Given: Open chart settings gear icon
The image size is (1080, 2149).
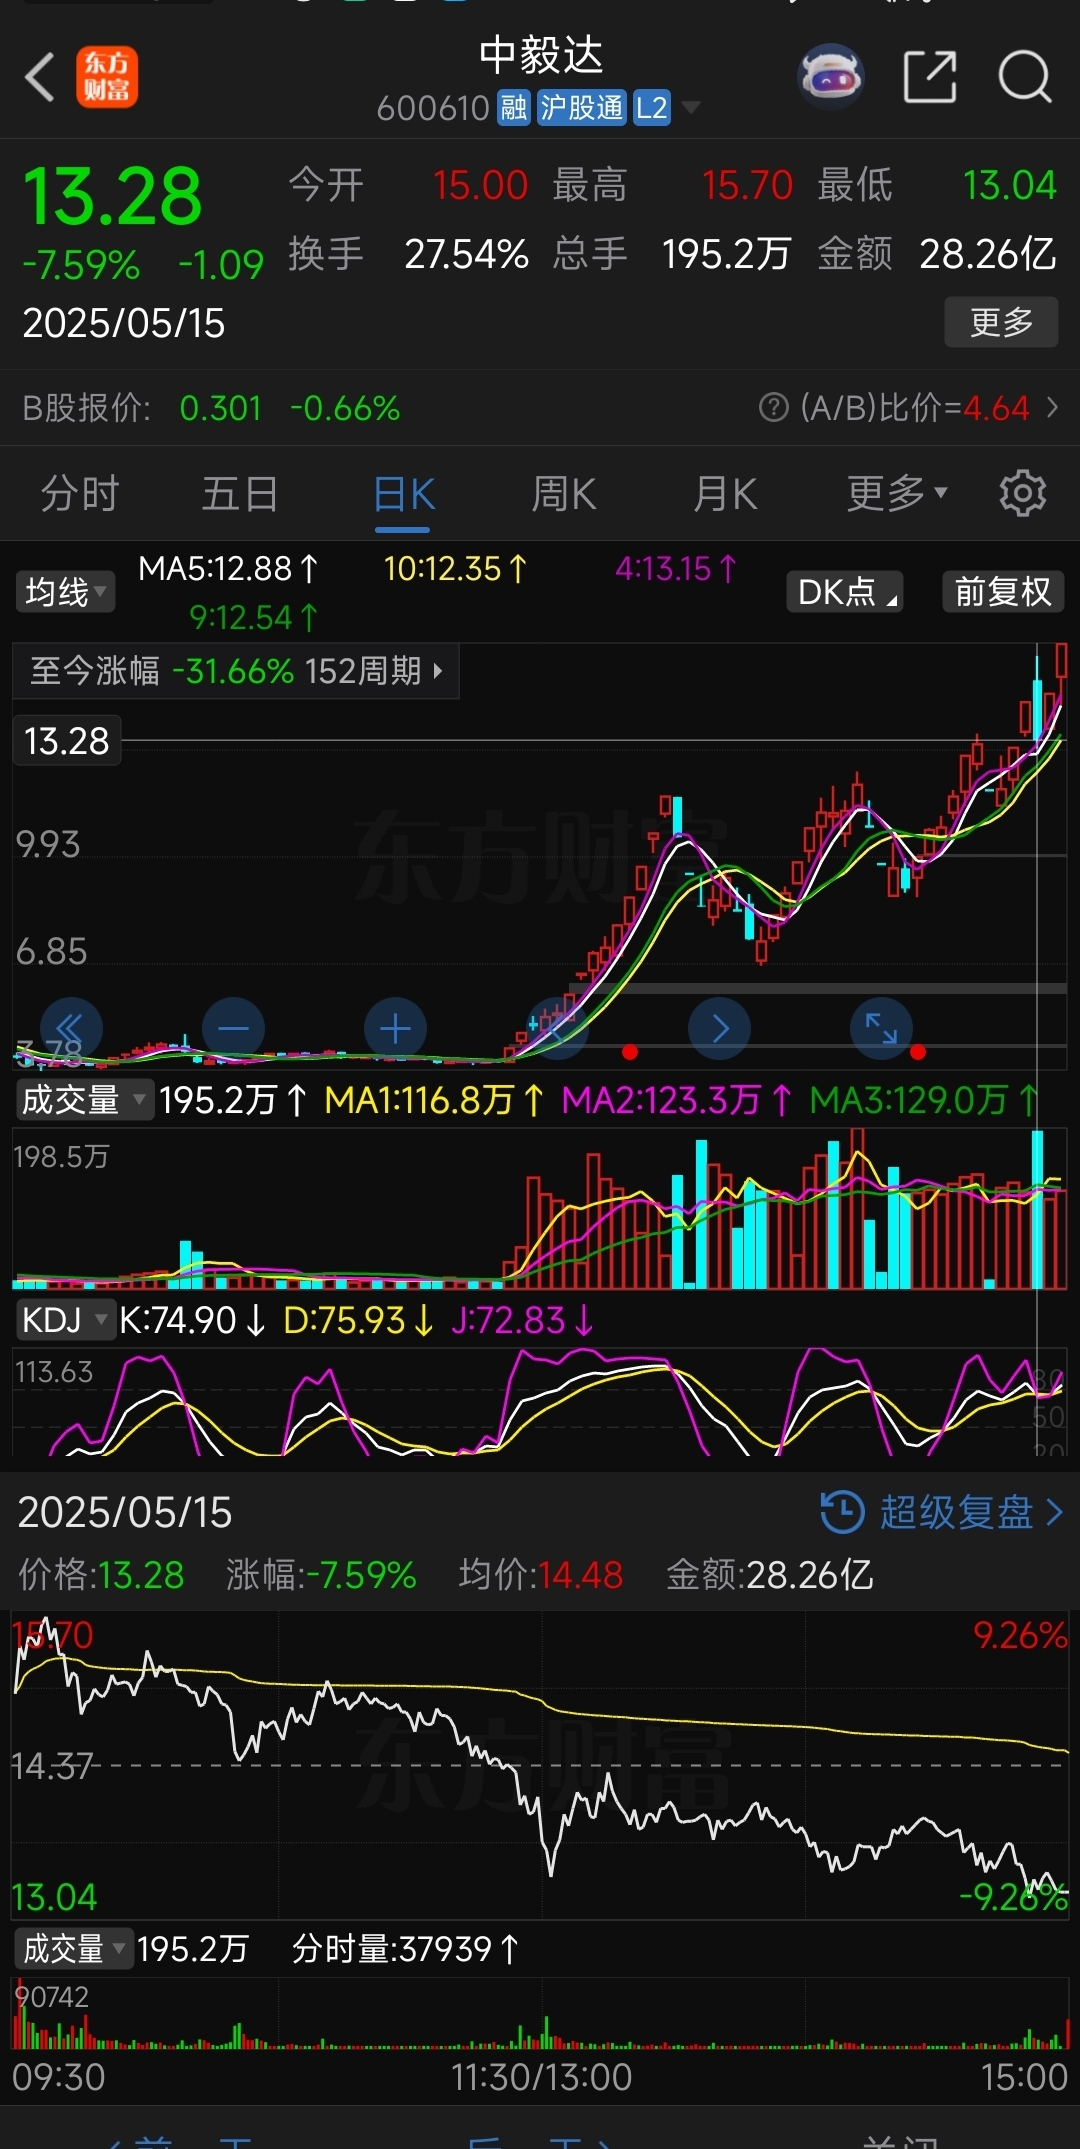Looking at the screenshot, I should pos(1022,493).
